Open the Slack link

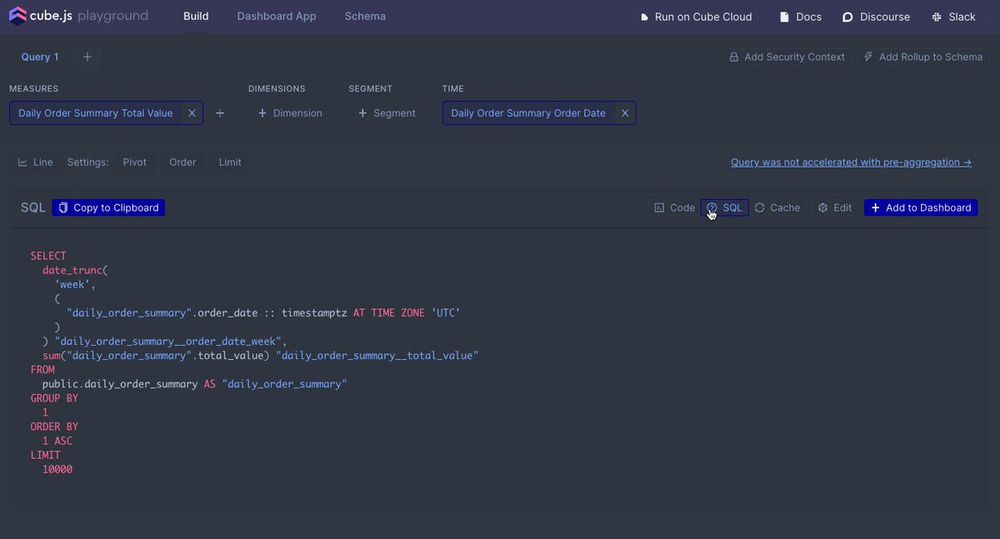[x=953, y=17]
